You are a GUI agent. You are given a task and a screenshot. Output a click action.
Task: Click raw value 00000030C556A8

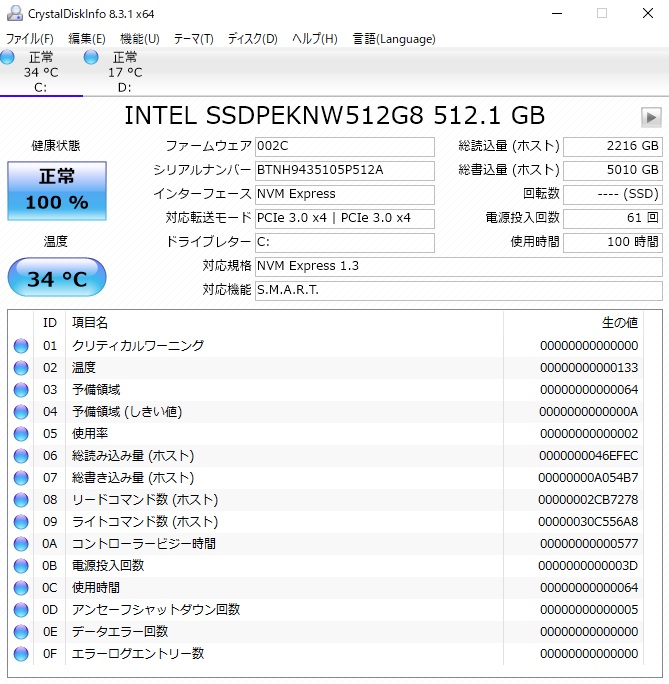click(588, 522)
